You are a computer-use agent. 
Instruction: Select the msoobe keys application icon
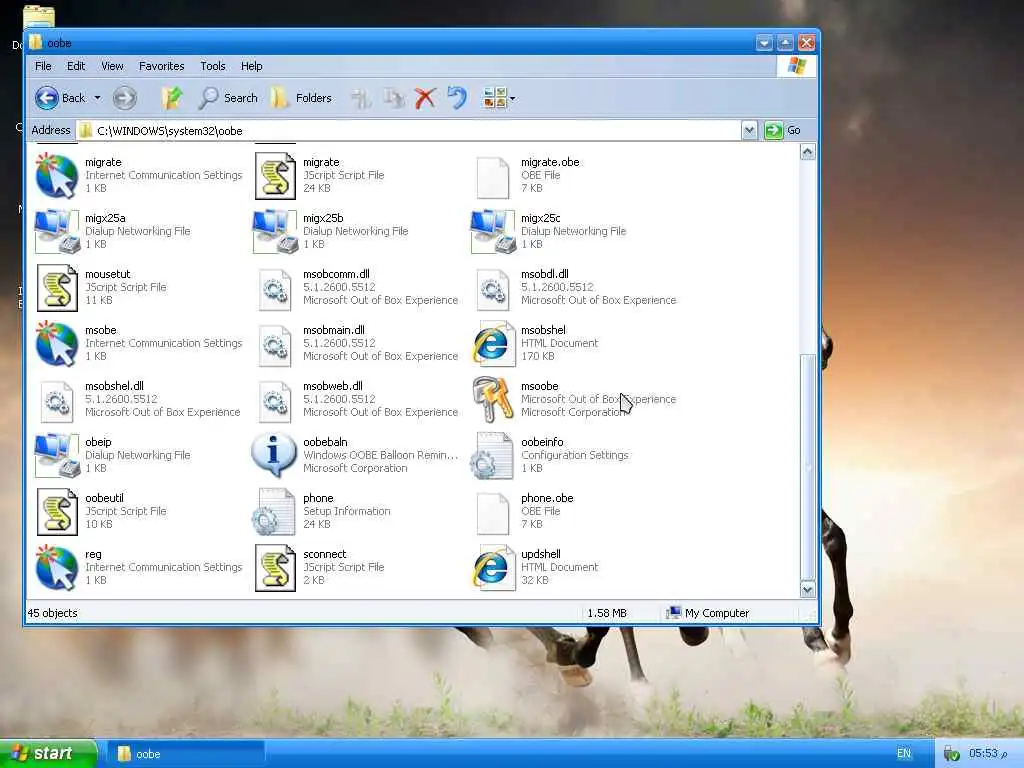point(493,400)
